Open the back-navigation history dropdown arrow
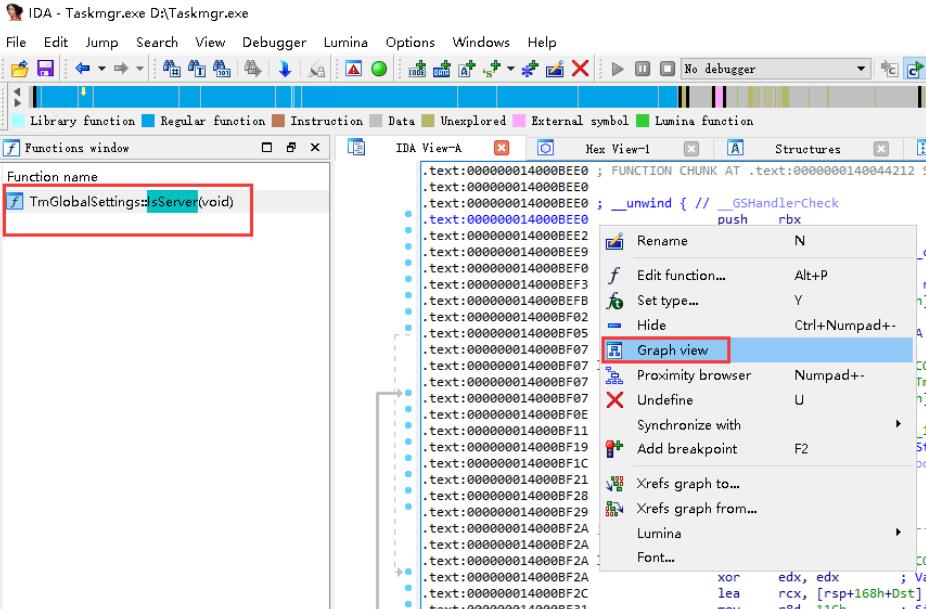 click(x=102, y=69)
